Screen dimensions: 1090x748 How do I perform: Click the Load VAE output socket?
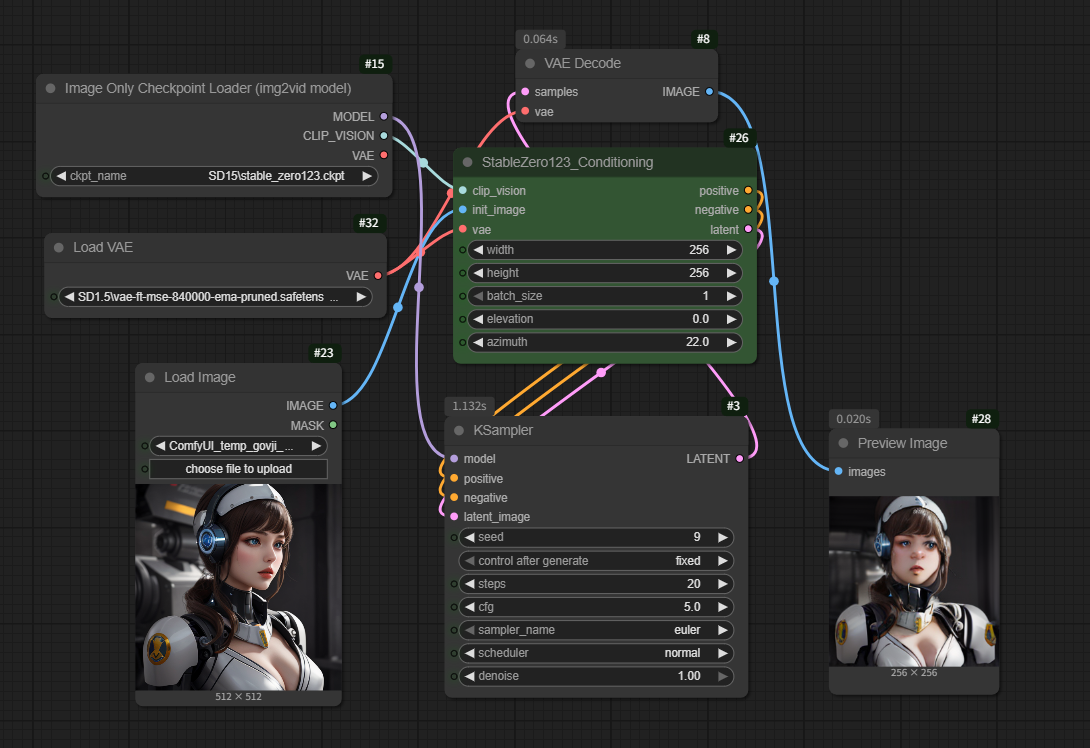click(x=377, y=275)
